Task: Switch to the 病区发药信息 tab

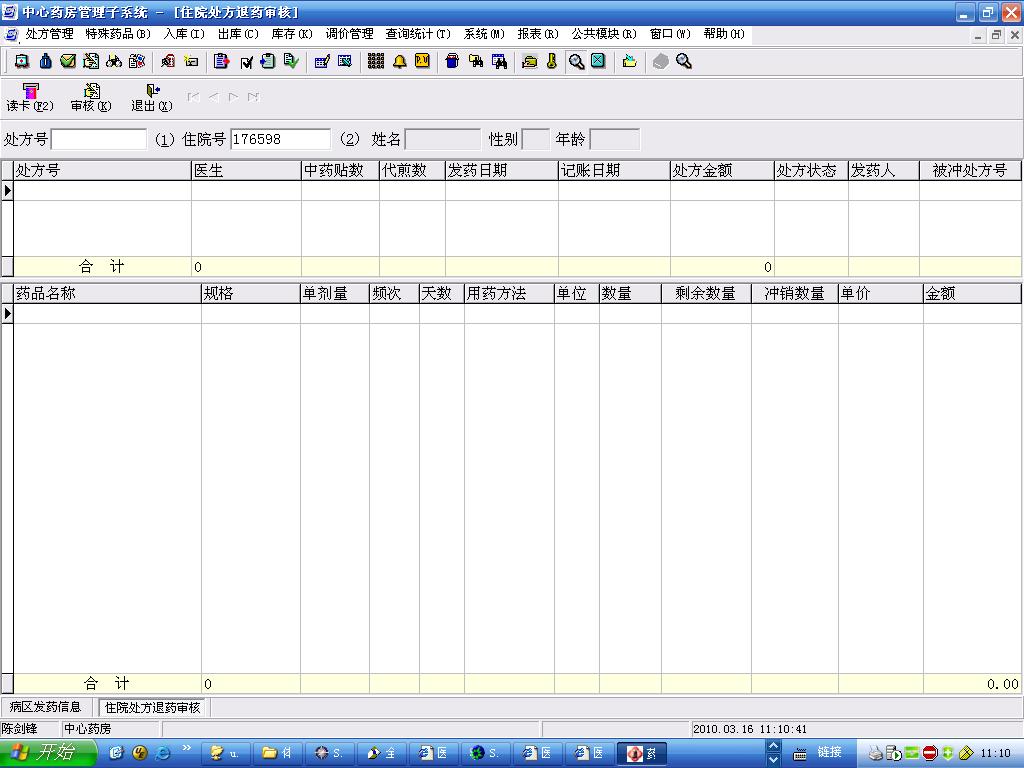Action: [x=45, y=707]
